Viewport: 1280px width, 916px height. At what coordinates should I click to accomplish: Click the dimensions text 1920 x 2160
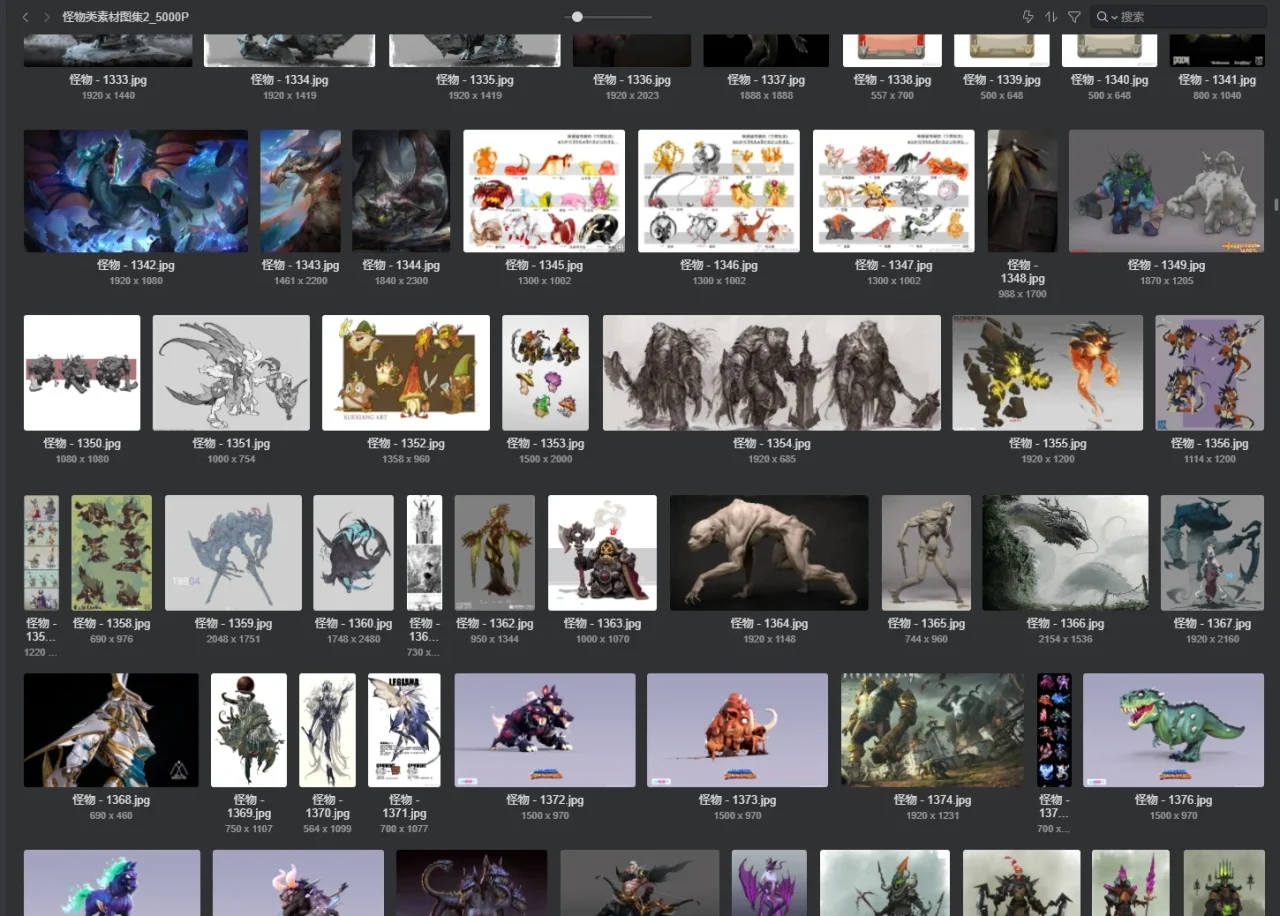pos(1212,639)
